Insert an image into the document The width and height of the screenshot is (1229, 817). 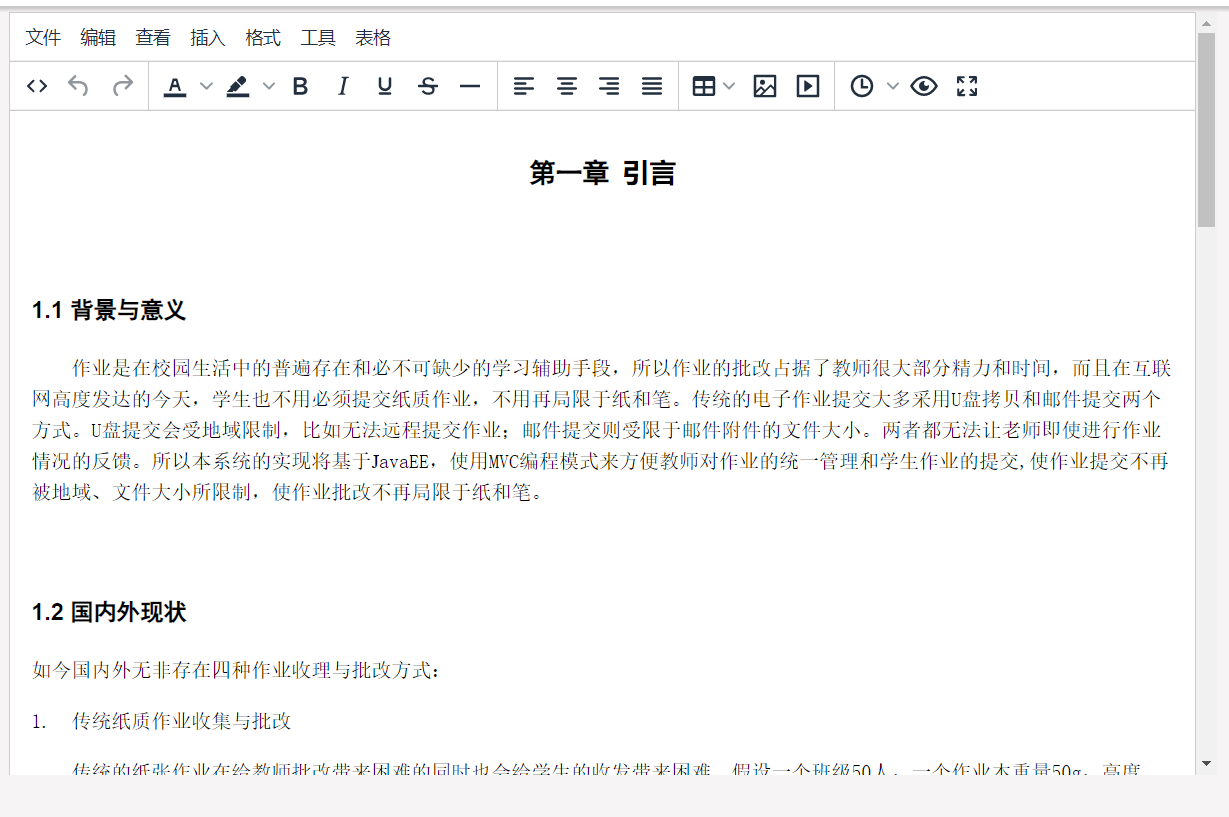point(764,86)
